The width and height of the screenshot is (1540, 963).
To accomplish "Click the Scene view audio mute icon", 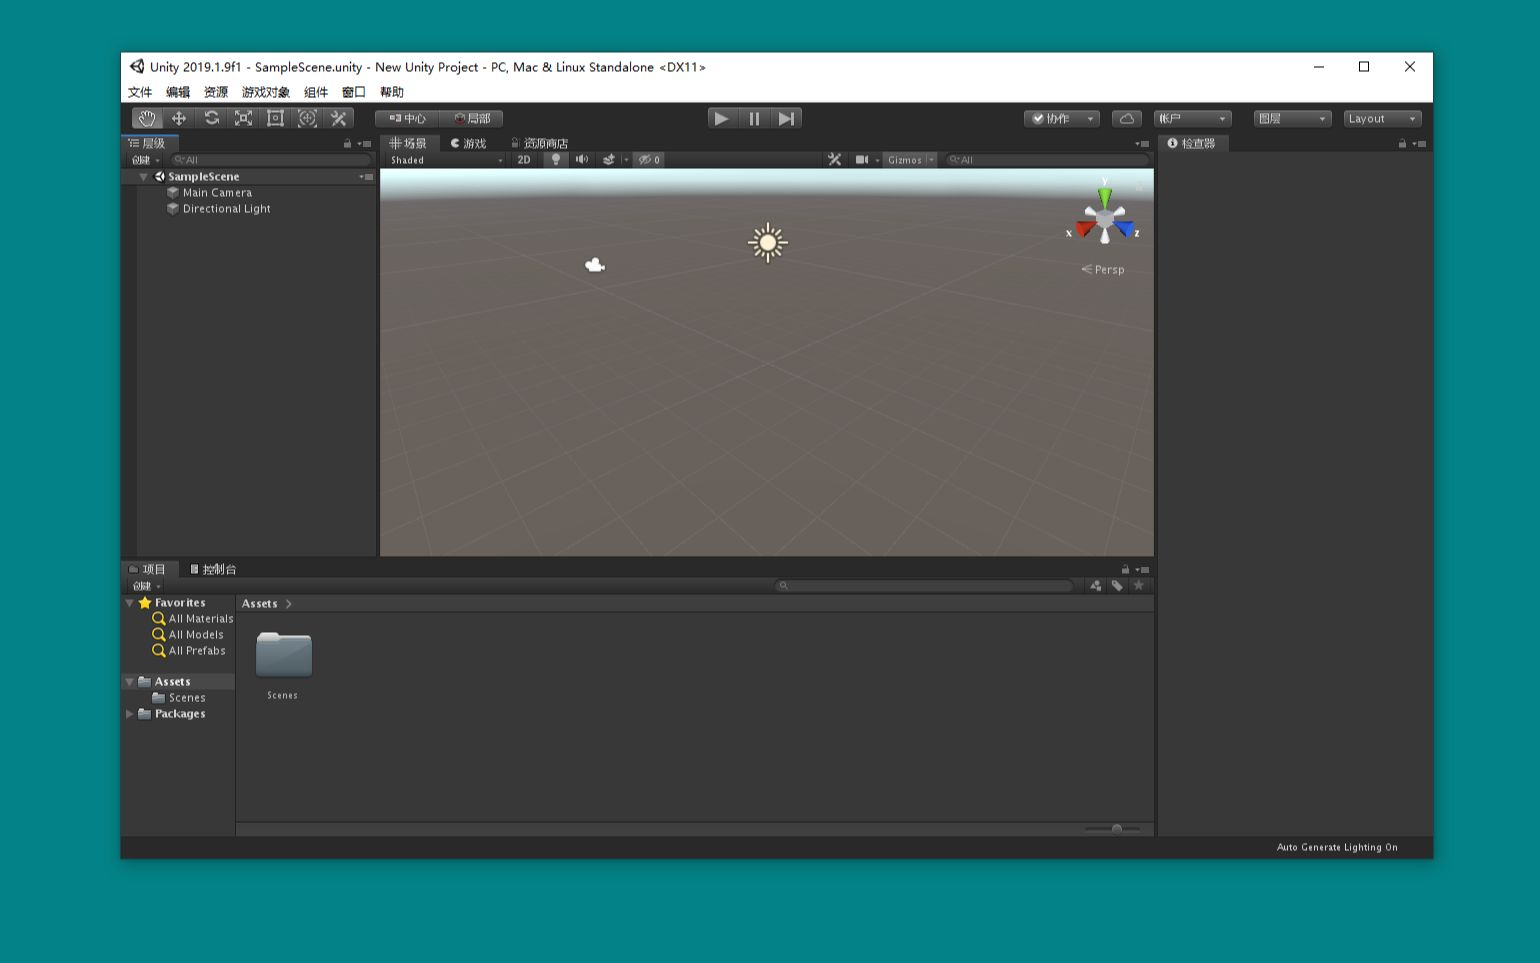I will coord(582,160).
